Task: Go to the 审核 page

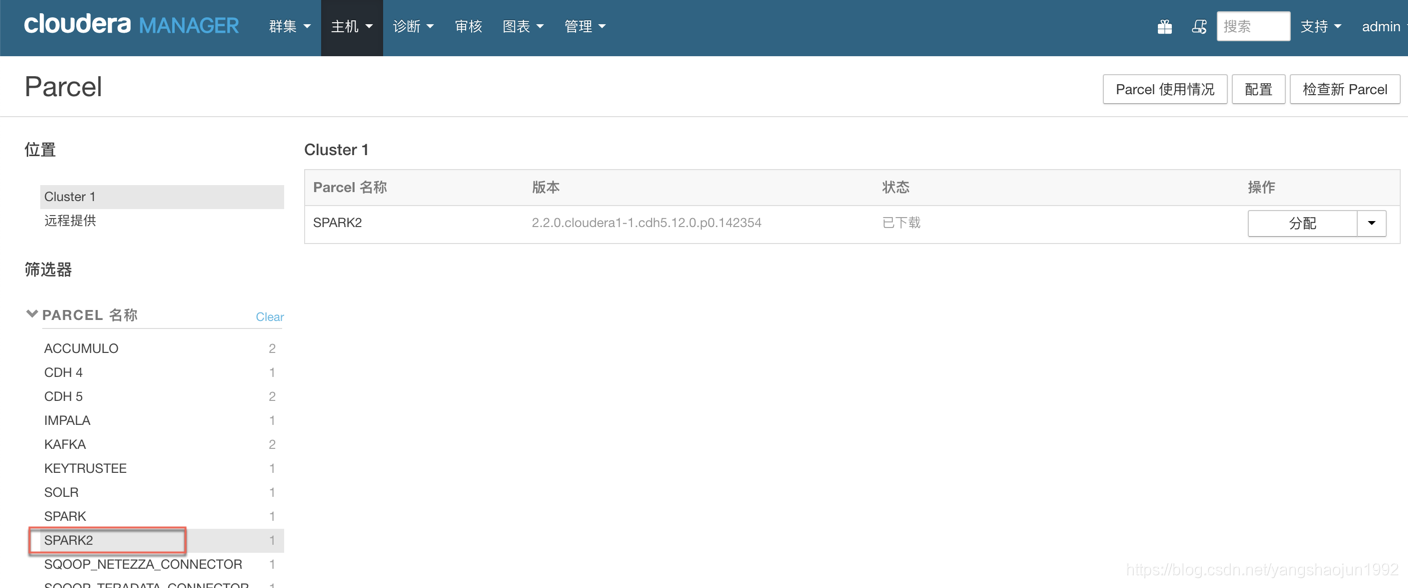Action: [x=468, y=27]
